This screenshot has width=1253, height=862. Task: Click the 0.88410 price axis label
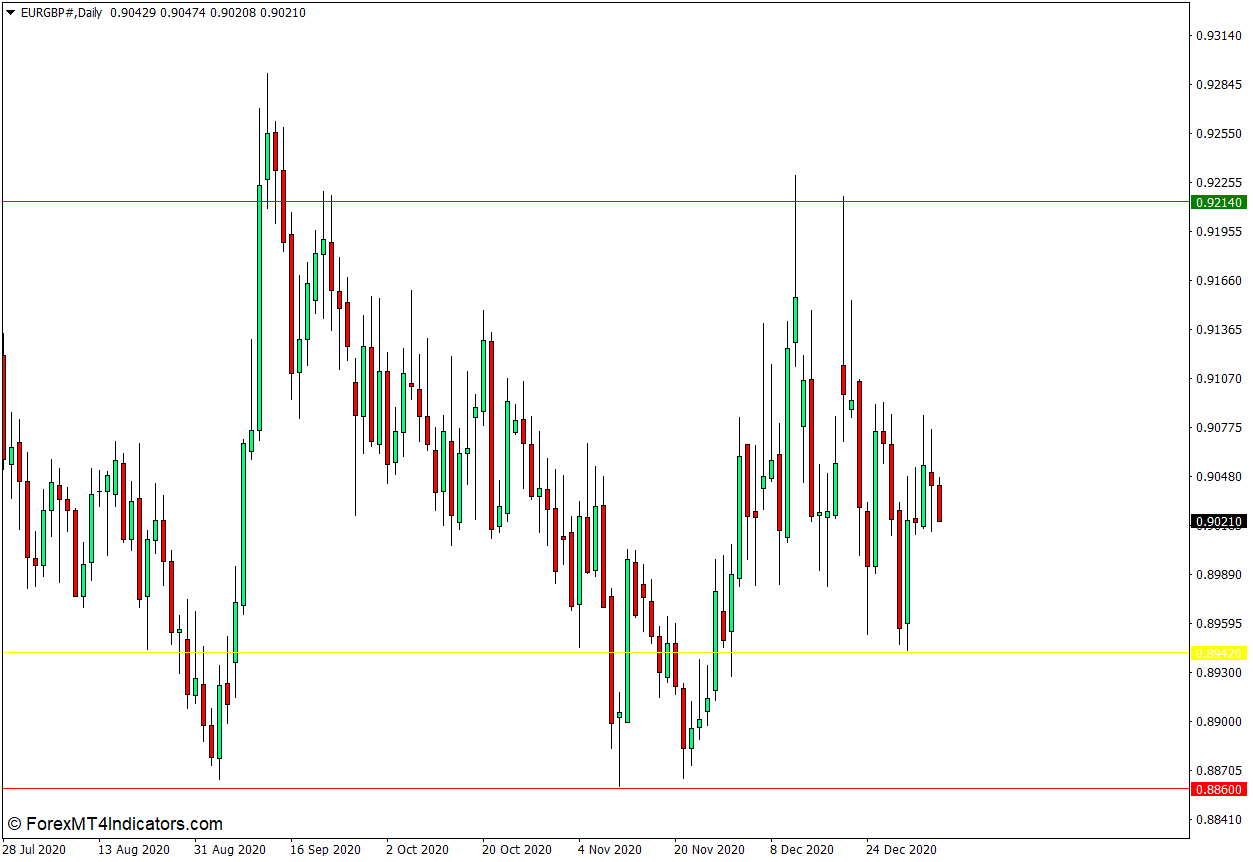pos(1218,820)
